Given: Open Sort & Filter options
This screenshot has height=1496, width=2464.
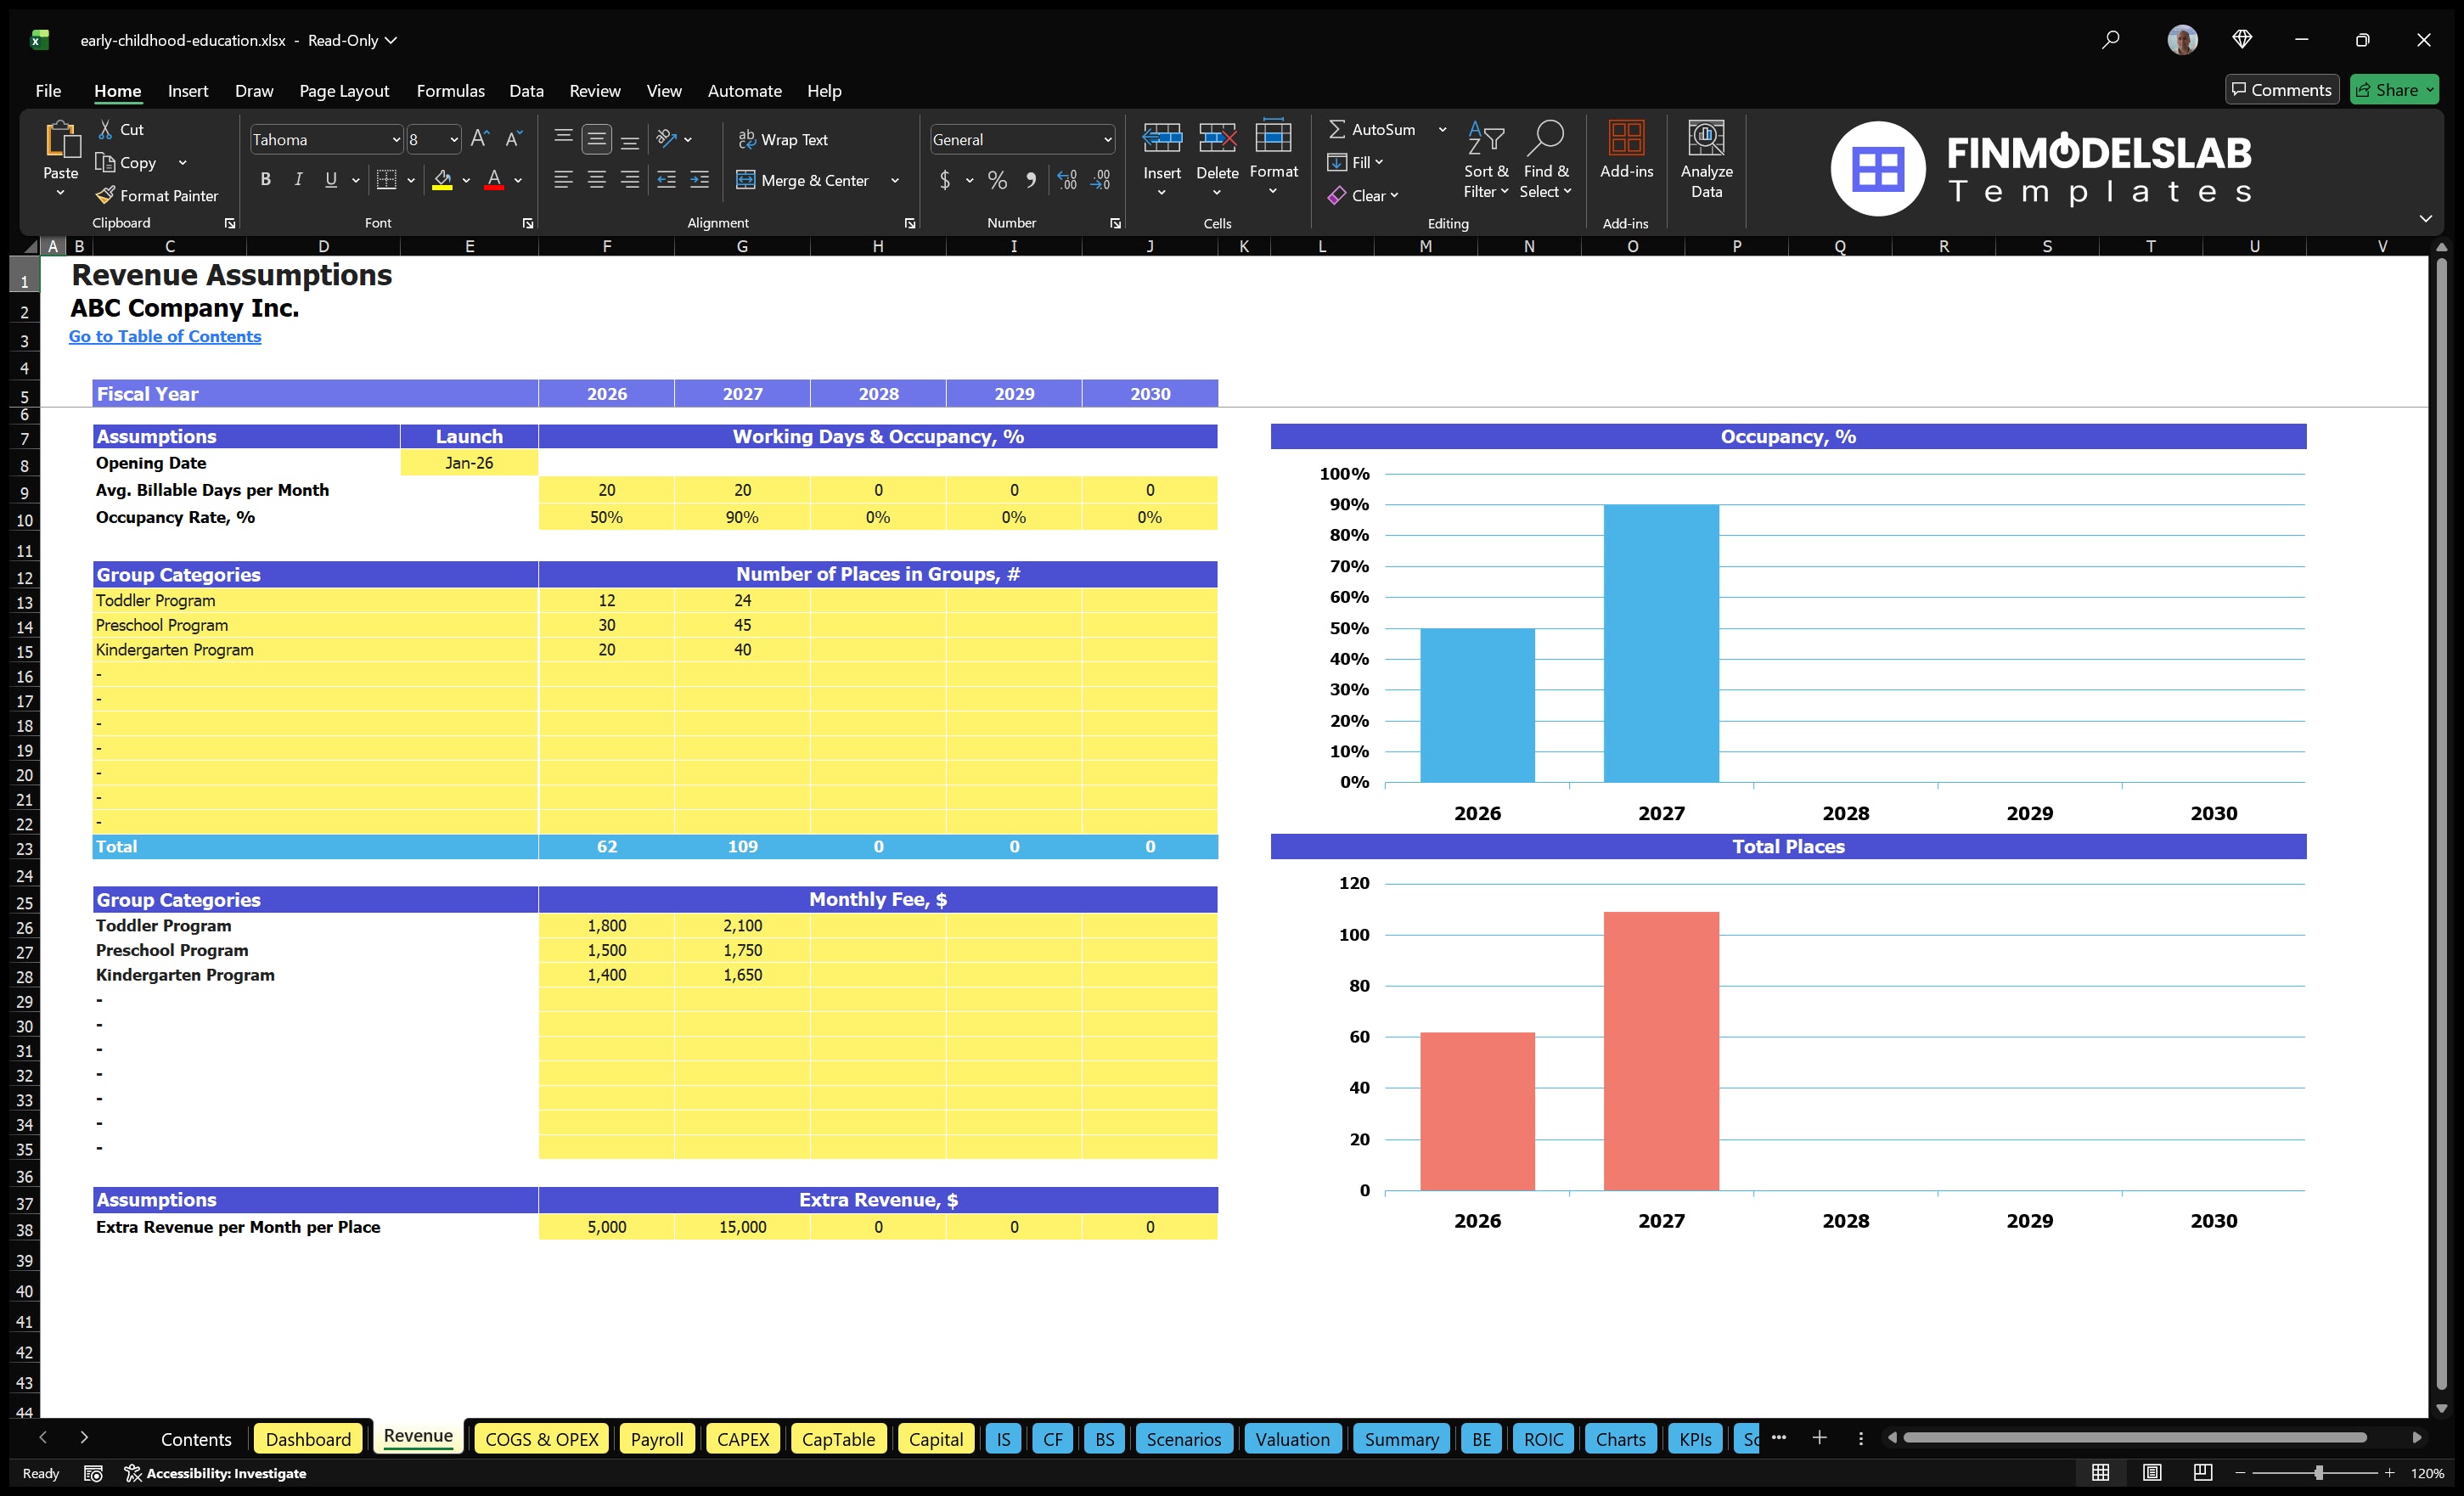Looking at the screenshot, I should [1486, 160].
